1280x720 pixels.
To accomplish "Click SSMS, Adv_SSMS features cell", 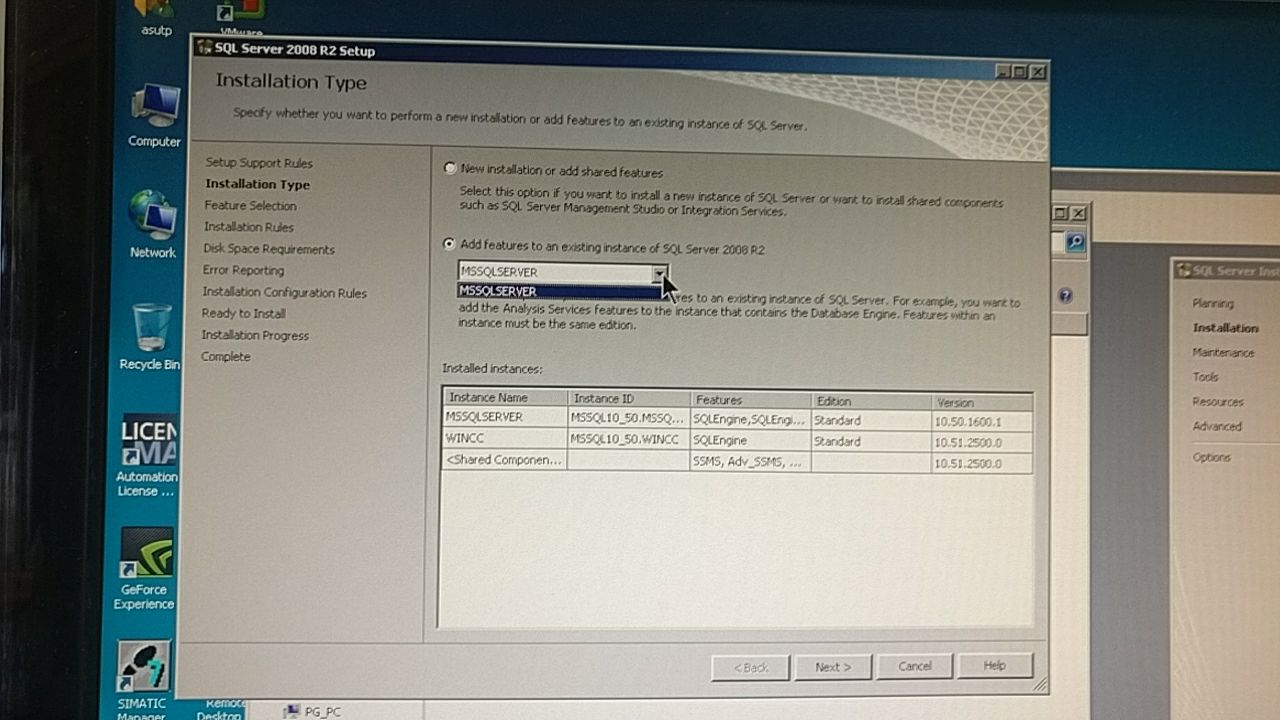I will tap(750, 461).
